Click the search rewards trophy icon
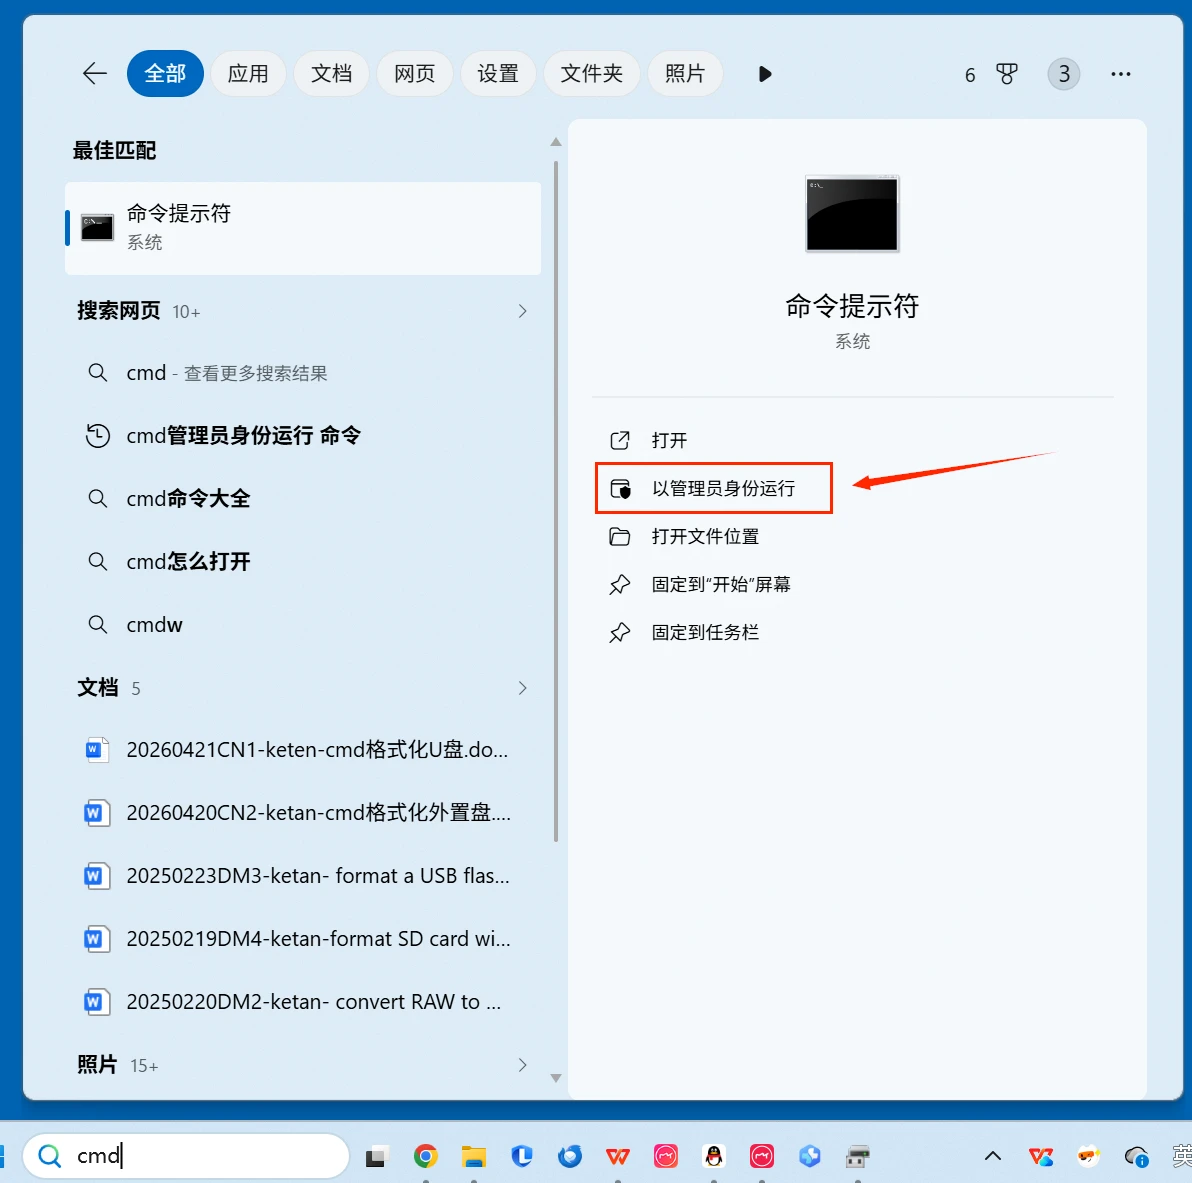The width and height of the screenshot is (1192, 1183). (x=1007, y=73)
